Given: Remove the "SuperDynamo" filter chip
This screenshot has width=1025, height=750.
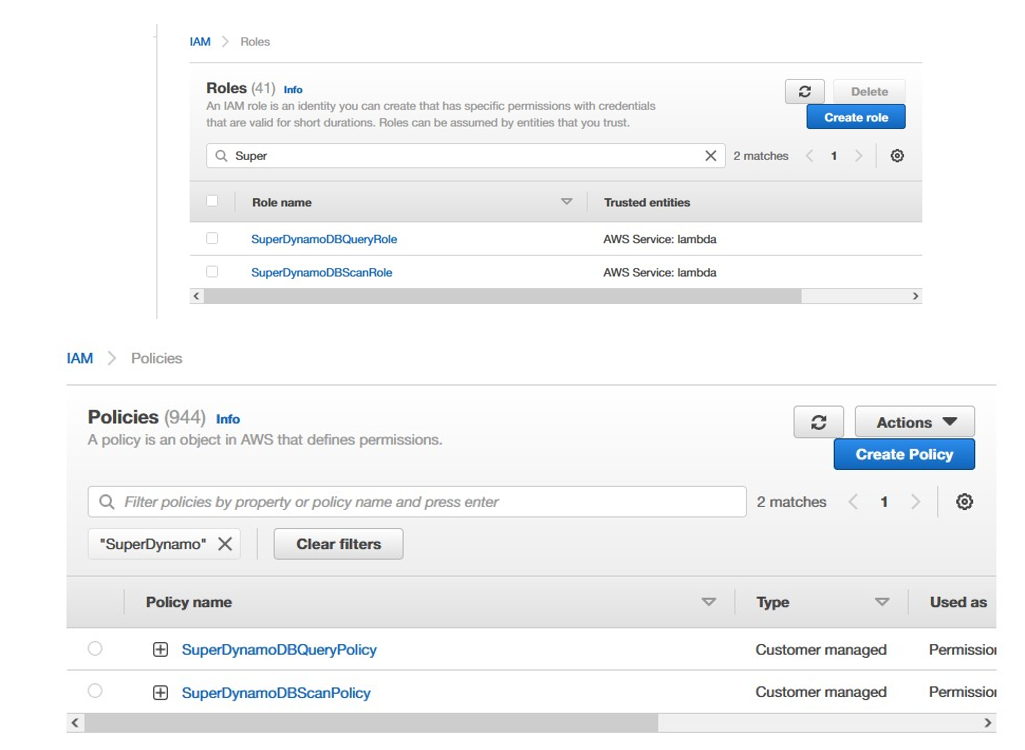Looking at the screenshot, I should (x=225, y=544).
